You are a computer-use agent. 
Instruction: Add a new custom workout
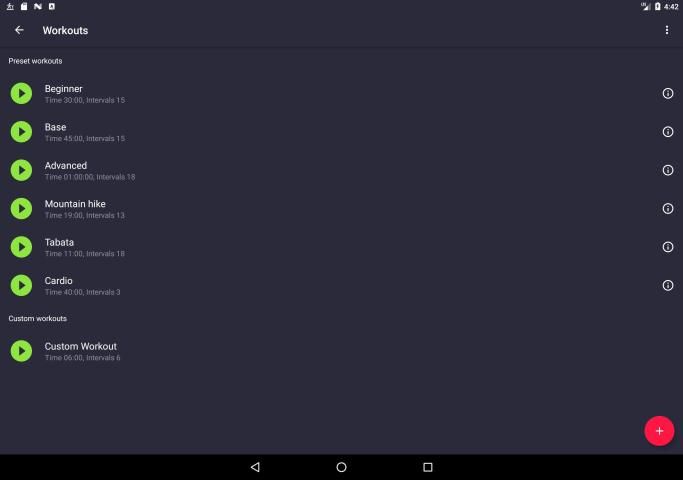click(x=659, y=430)
